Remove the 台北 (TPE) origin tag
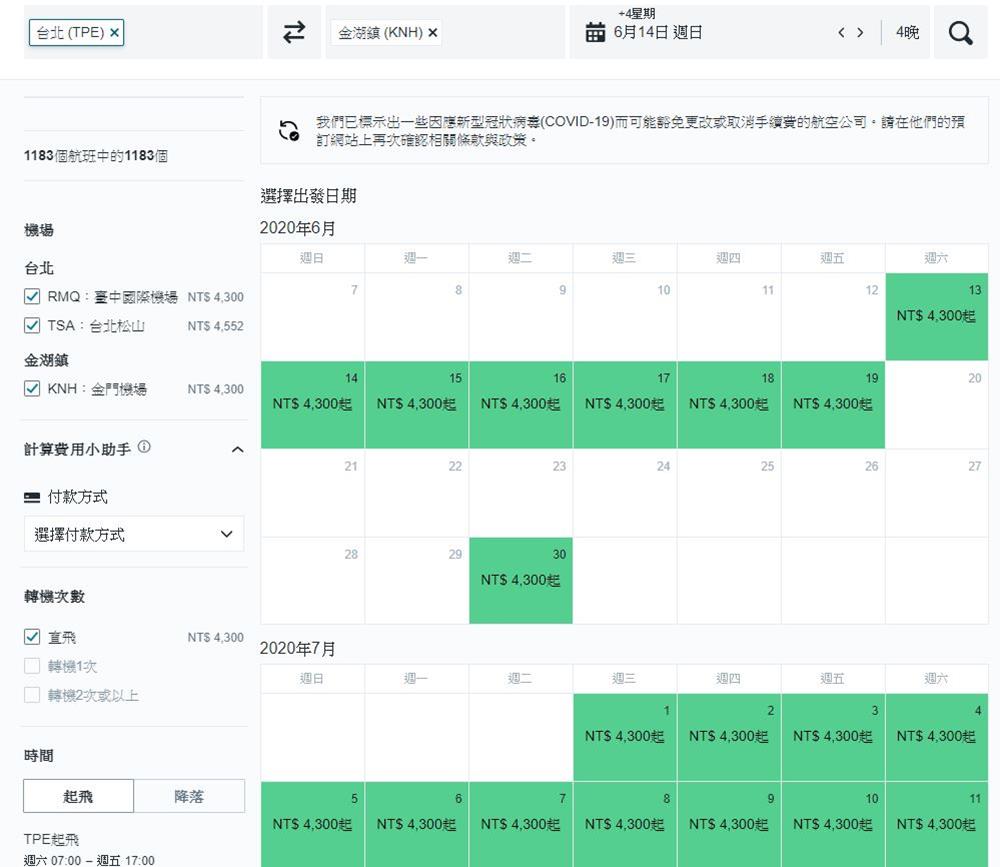This screenshot has height=867, width=1000. tap(114, 33)
